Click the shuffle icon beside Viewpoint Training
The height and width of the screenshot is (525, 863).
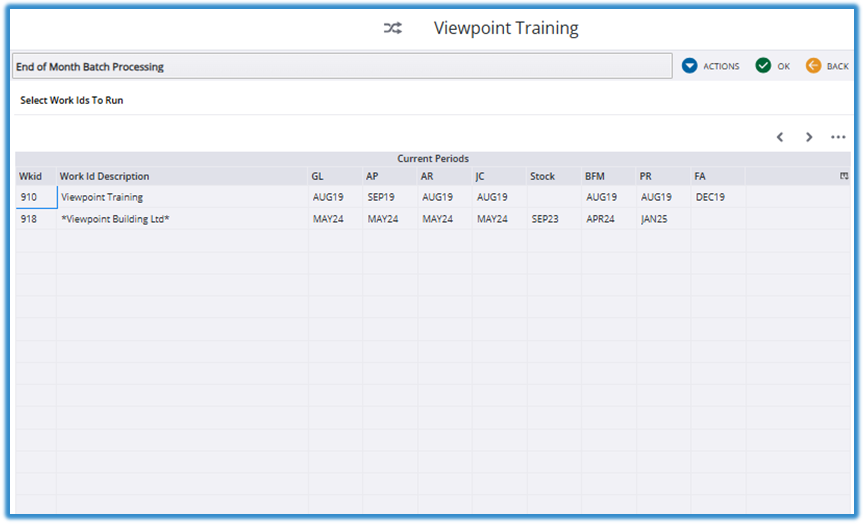tap(393, 29)
